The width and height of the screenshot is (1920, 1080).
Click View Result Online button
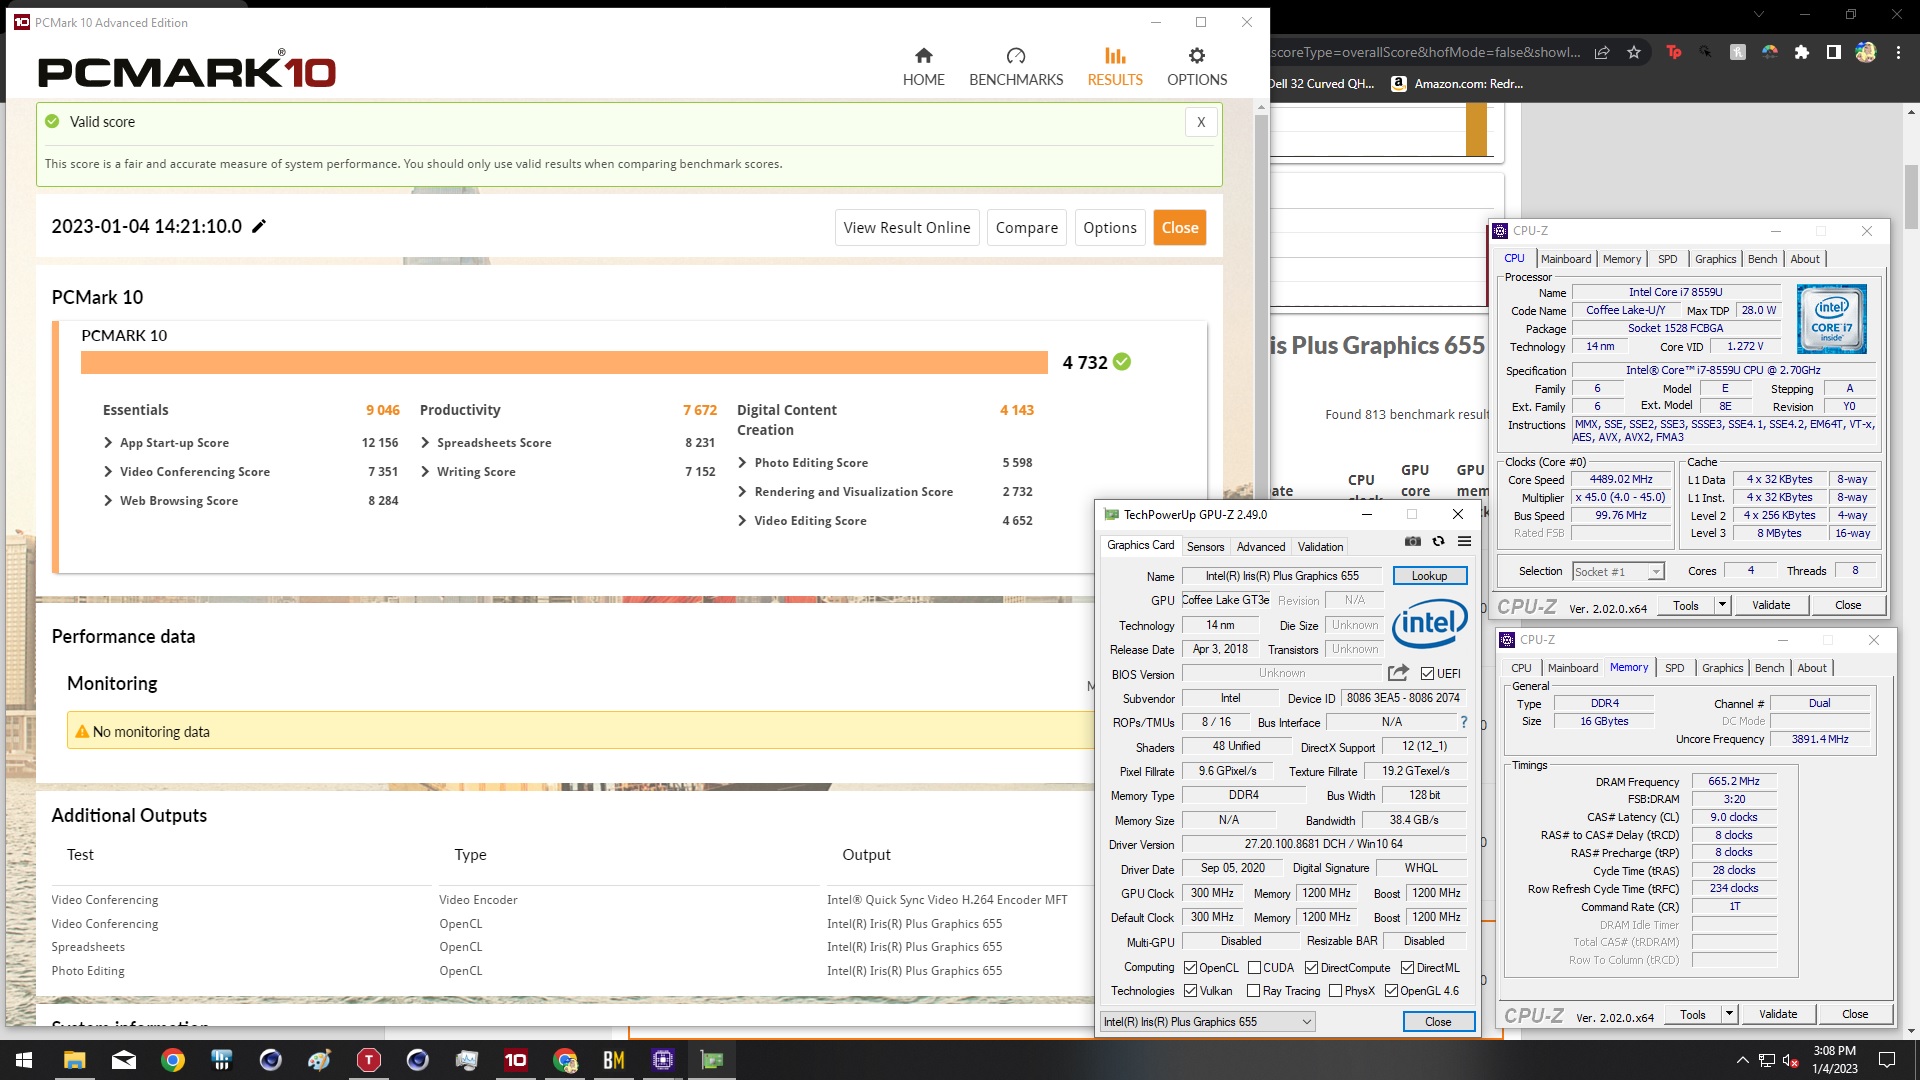[907, 227]
